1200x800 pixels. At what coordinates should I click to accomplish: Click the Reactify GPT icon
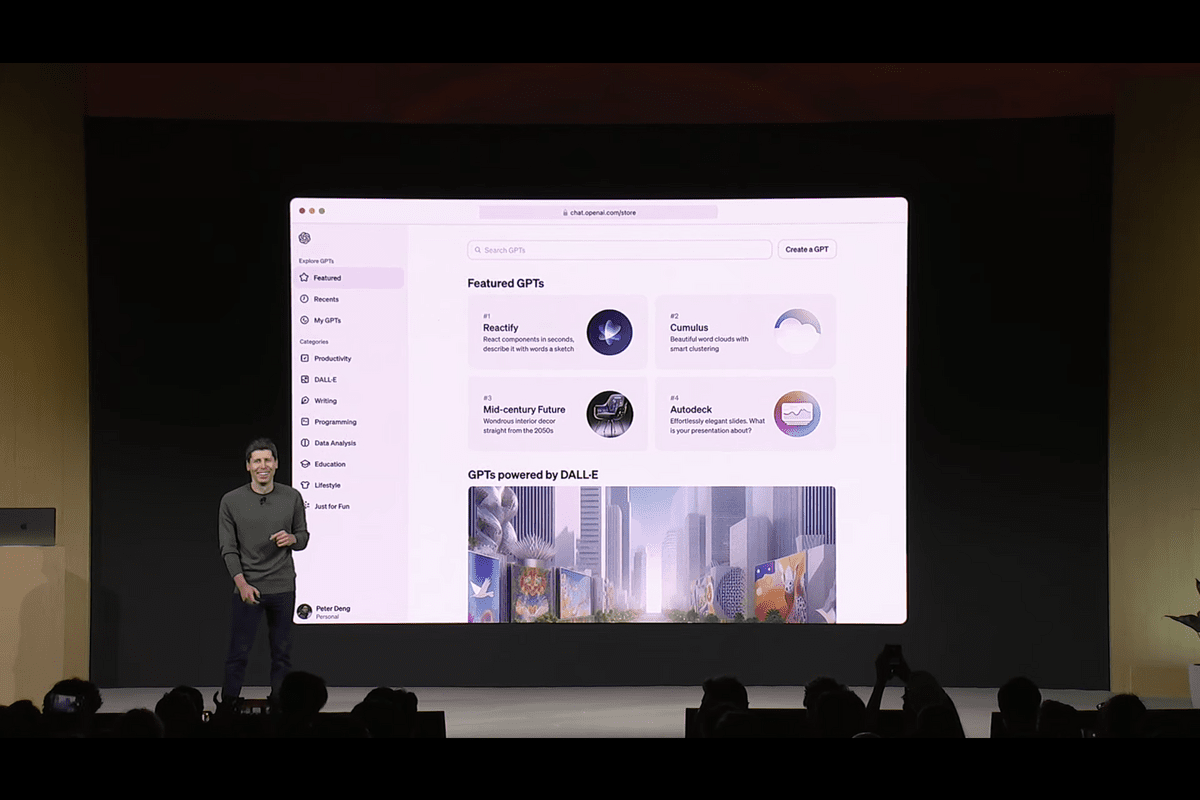[609, 333]
